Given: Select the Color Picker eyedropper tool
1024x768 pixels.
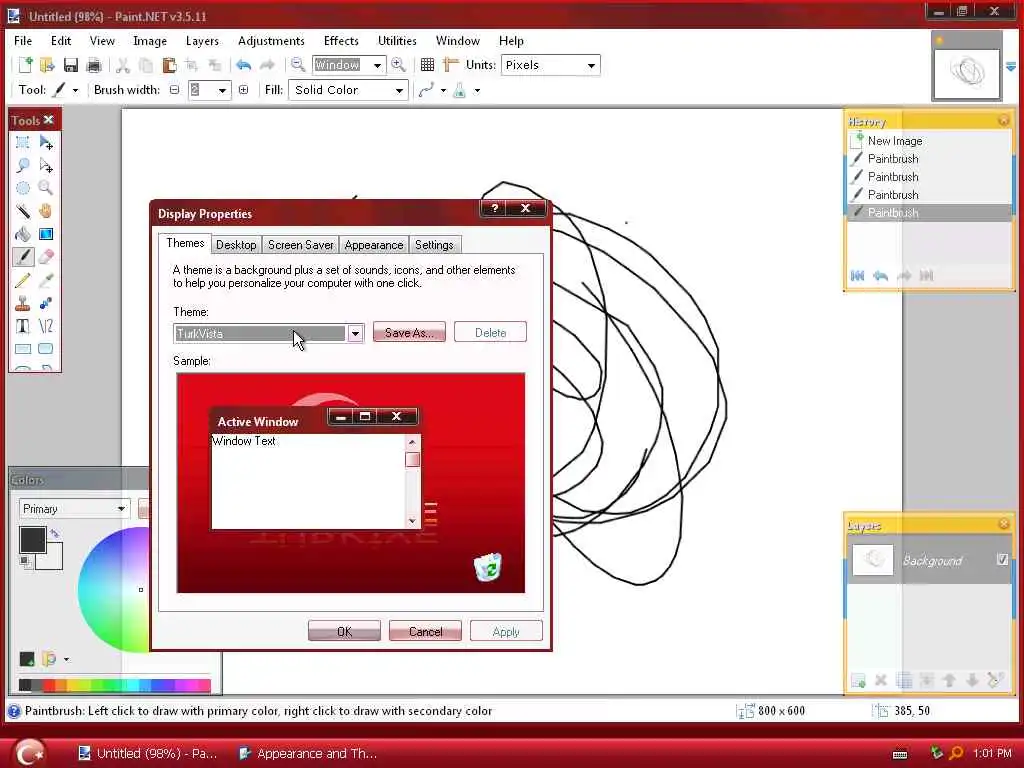Looking at the screenshot, I should [46, 280].
